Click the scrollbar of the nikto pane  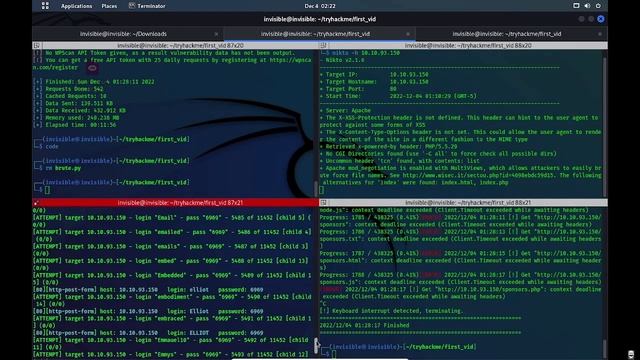click(604, 123)
